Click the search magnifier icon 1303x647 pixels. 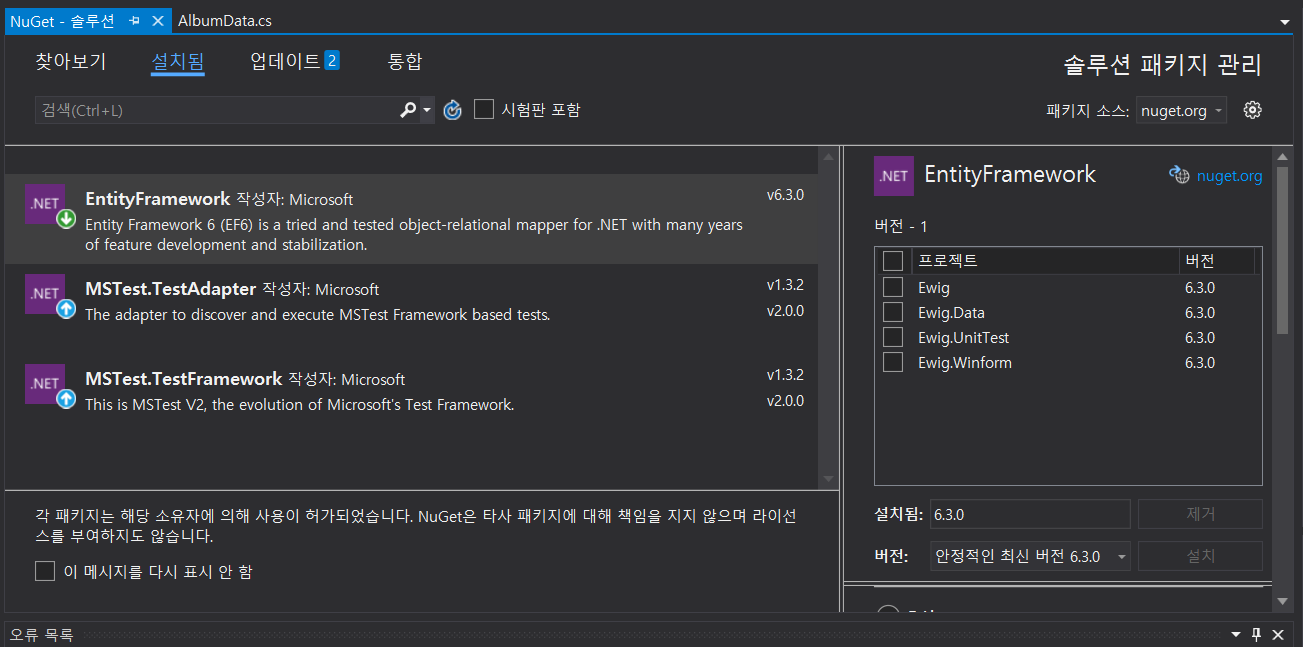[x=408, y=110]
